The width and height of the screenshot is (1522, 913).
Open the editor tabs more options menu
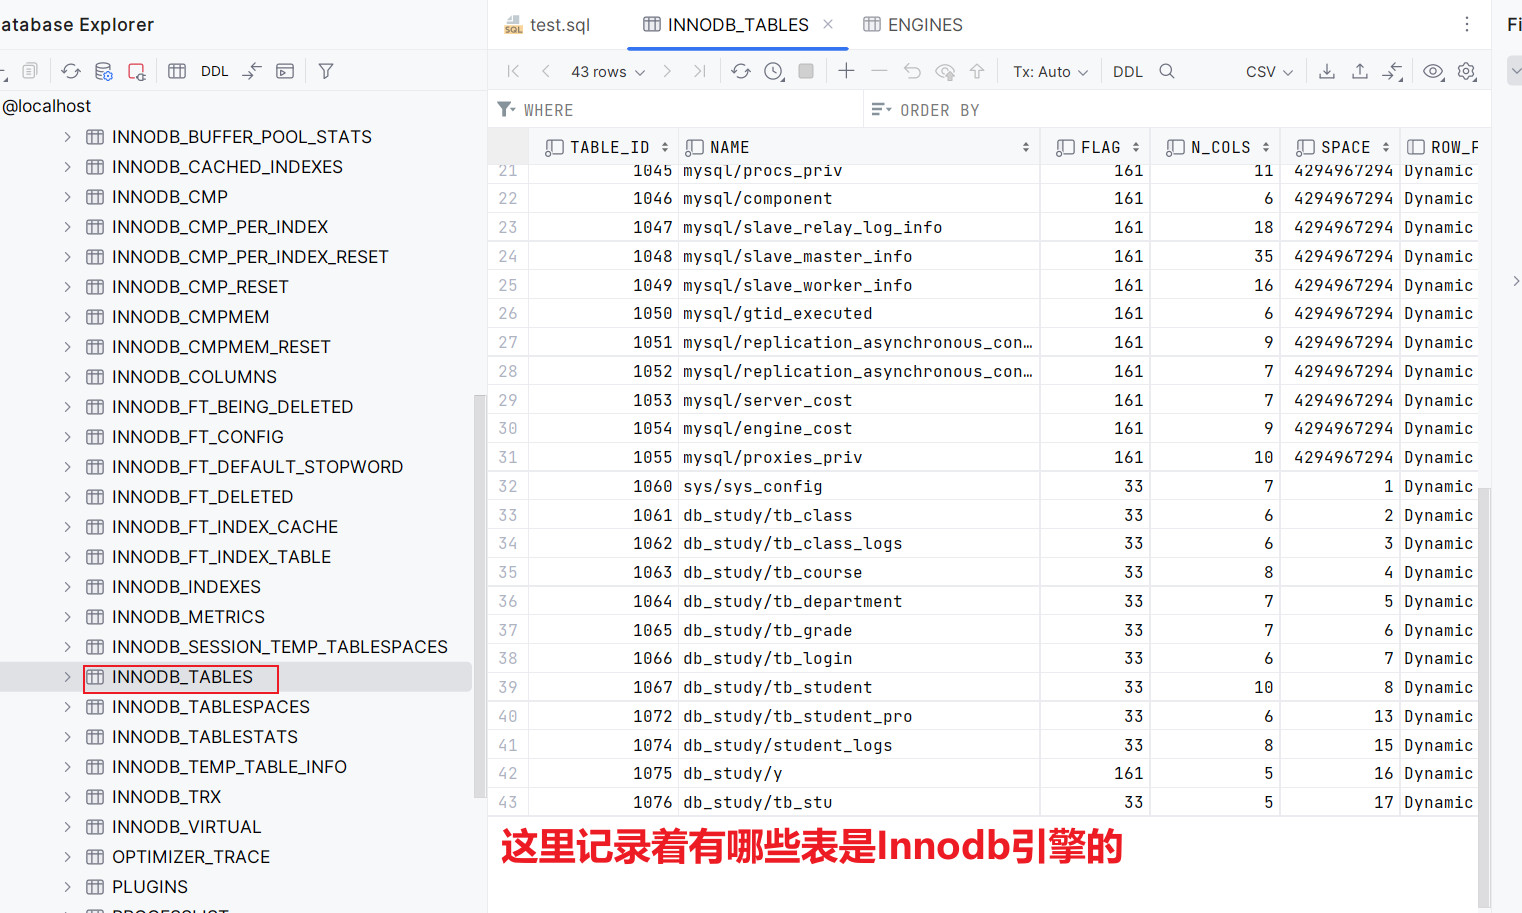1467,24
